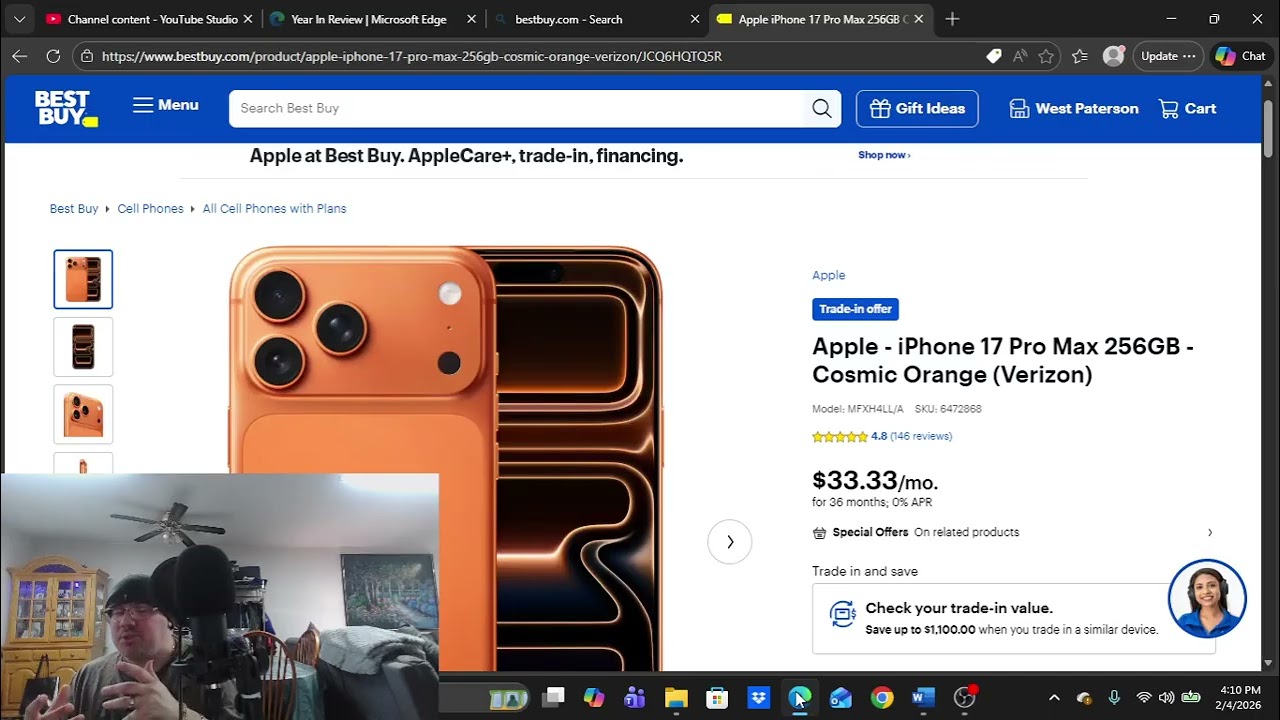Open the Copilot Chat button

pyautogui.click(x=1241, y=56)
